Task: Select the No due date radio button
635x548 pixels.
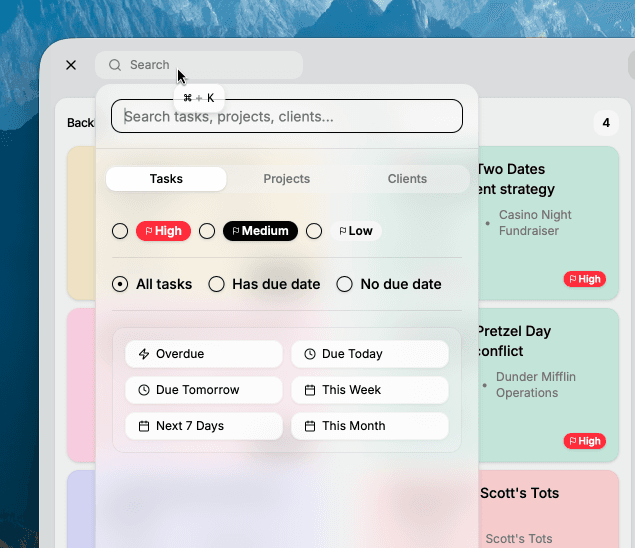Action: point(344,284)
